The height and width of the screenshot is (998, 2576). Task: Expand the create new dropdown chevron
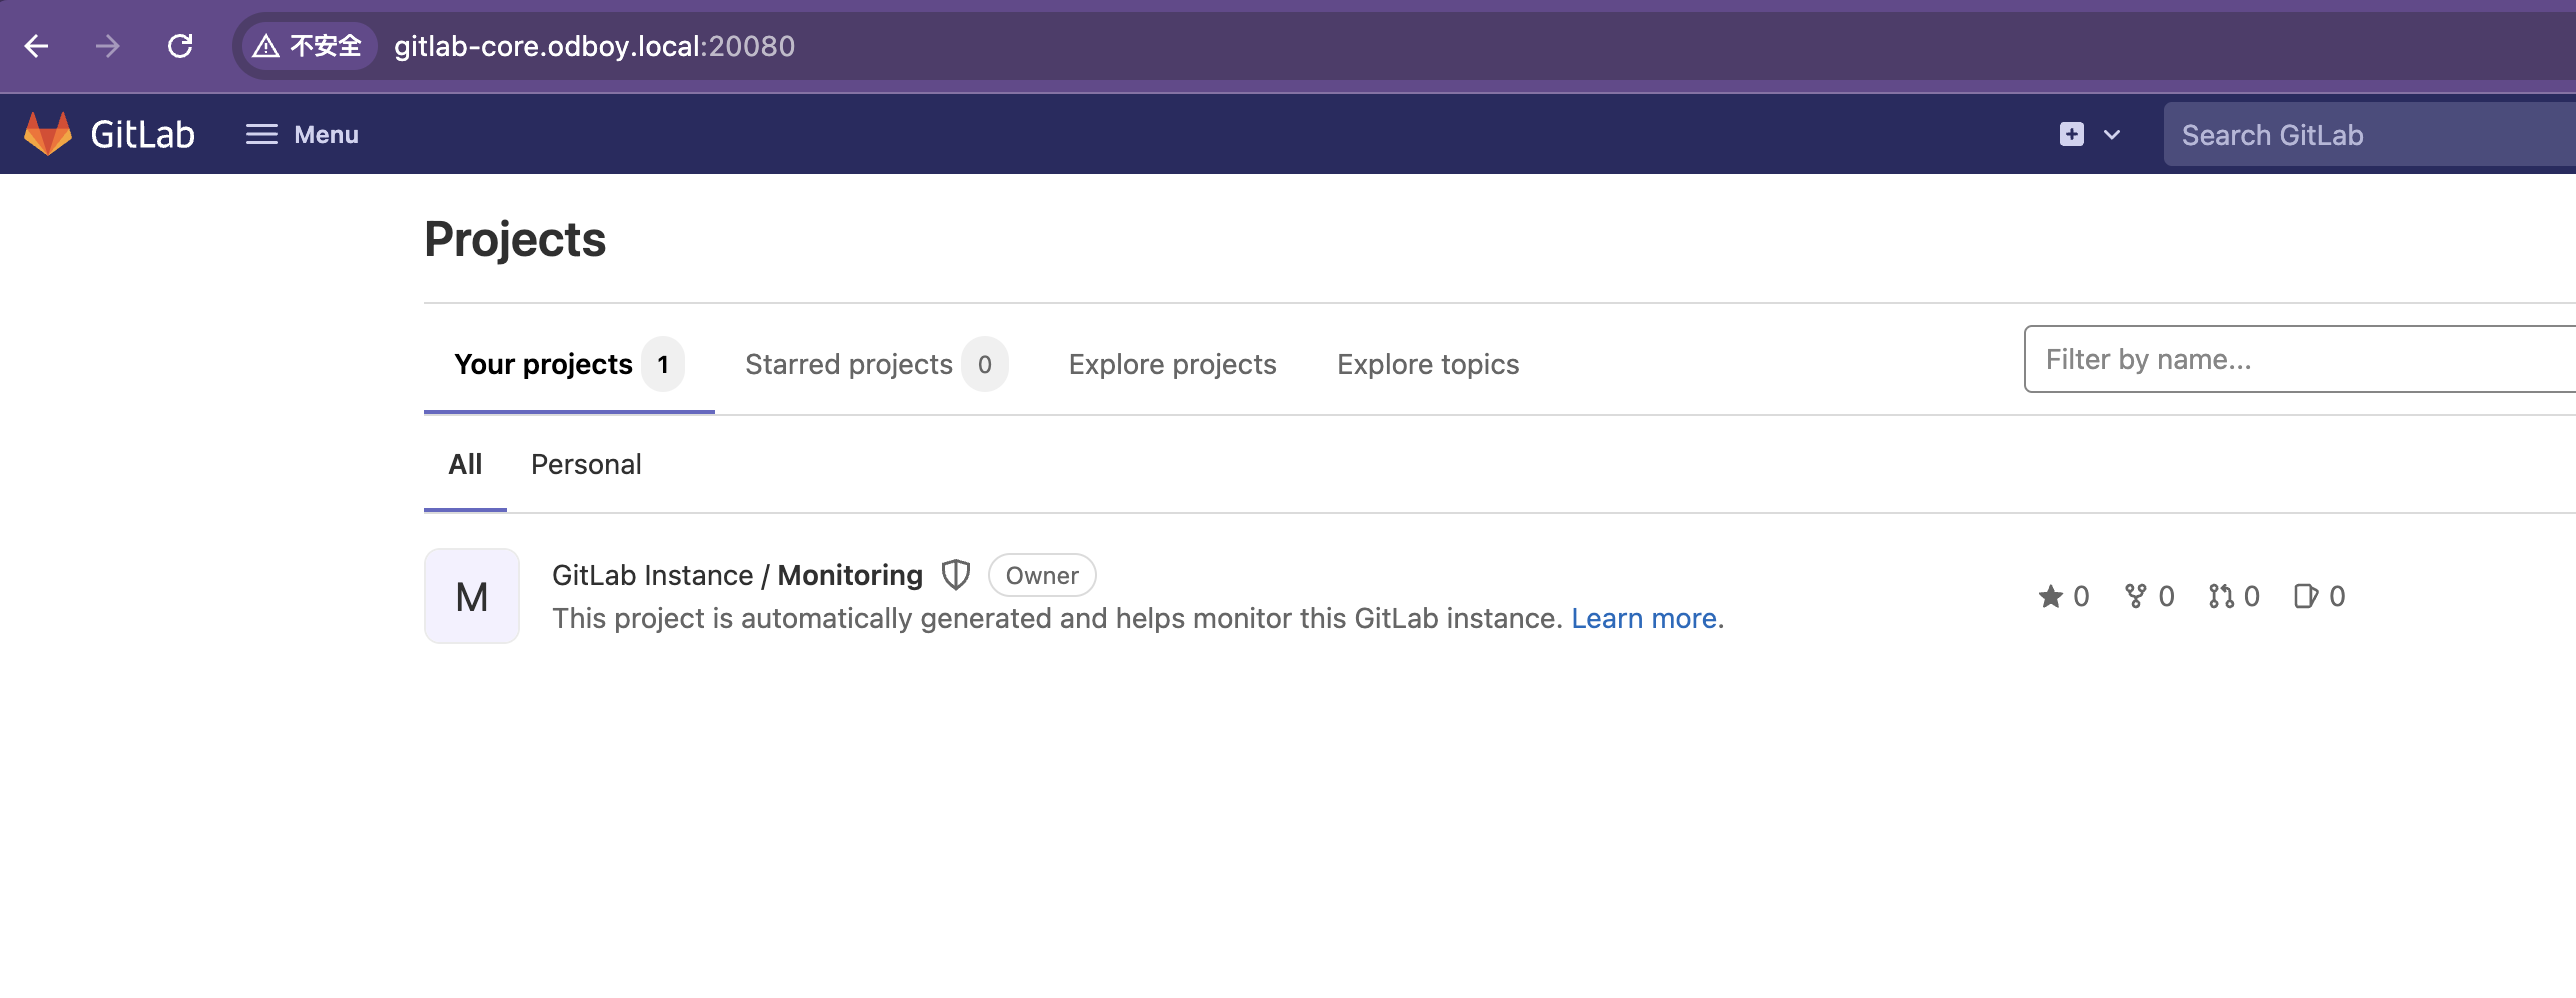[2112, 135]
